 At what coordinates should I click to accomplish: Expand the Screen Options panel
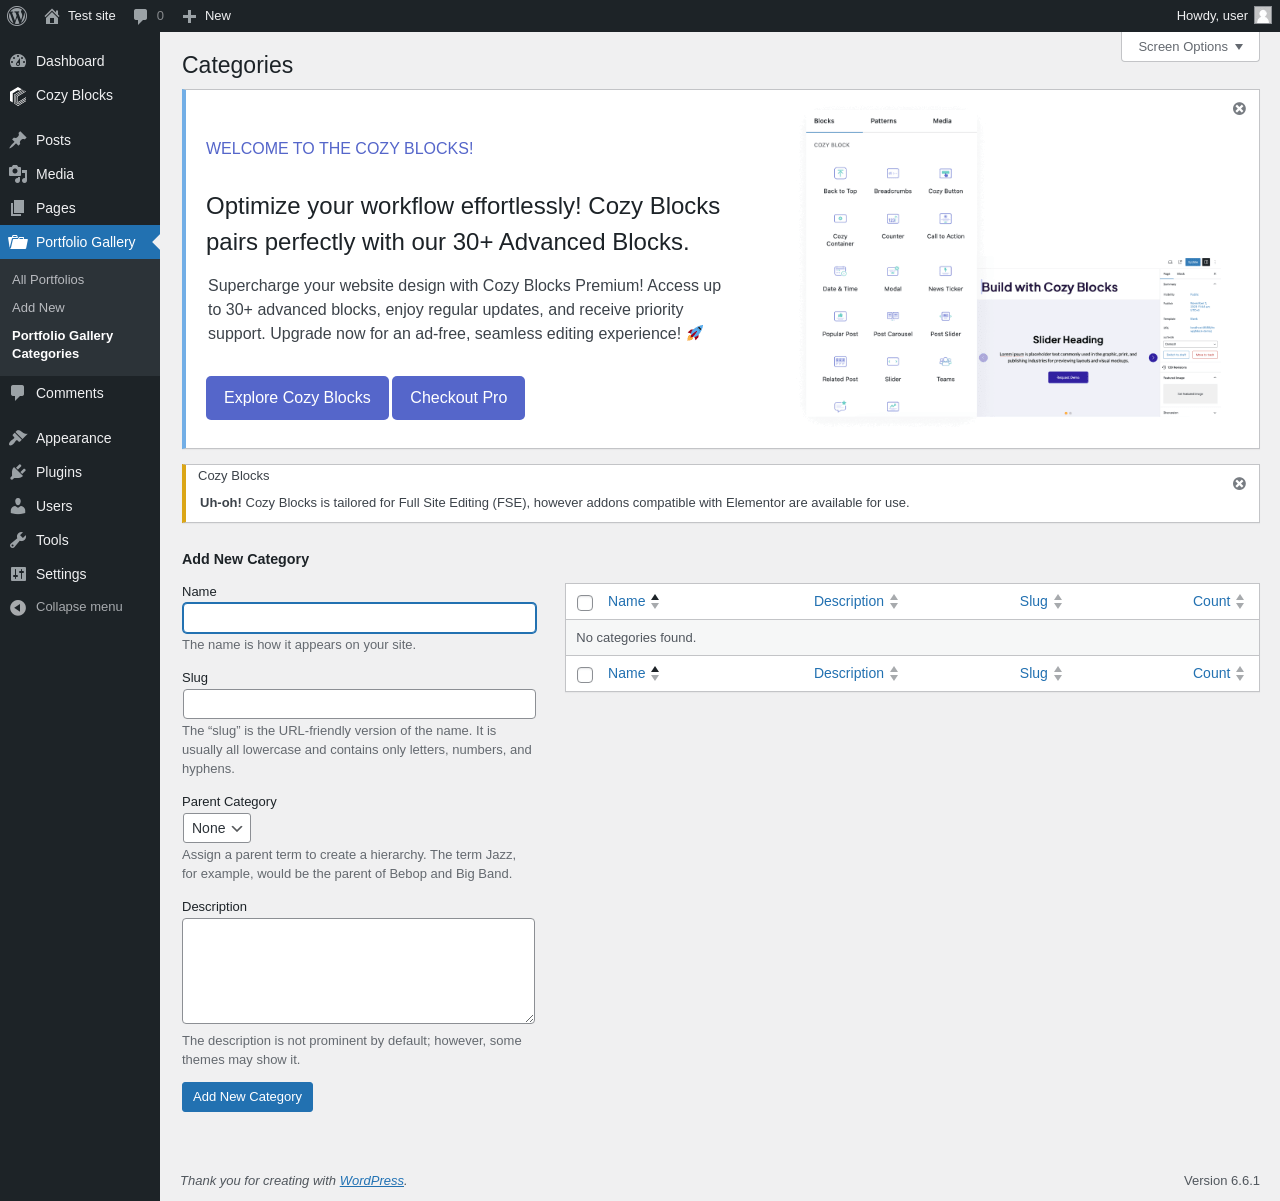pos(1190,47)
